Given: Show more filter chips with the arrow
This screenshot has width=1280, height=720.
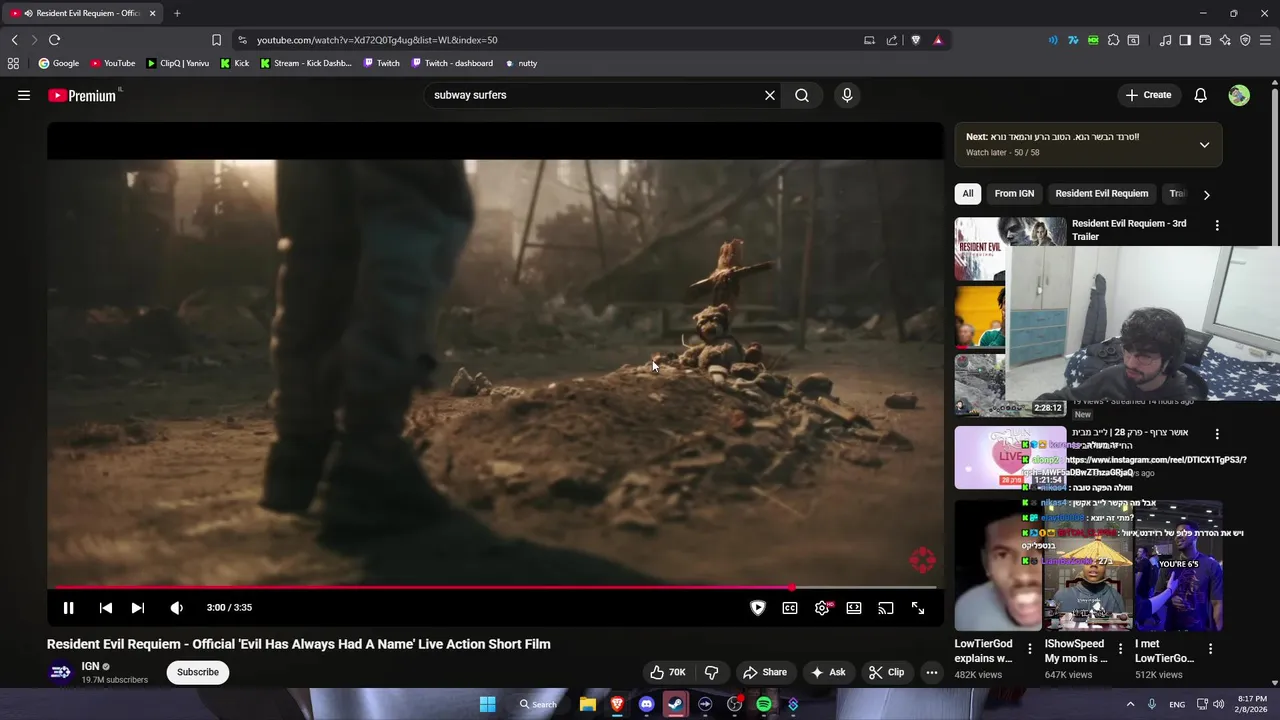Looking at the screenshot, I should (x=1206, y=195).
